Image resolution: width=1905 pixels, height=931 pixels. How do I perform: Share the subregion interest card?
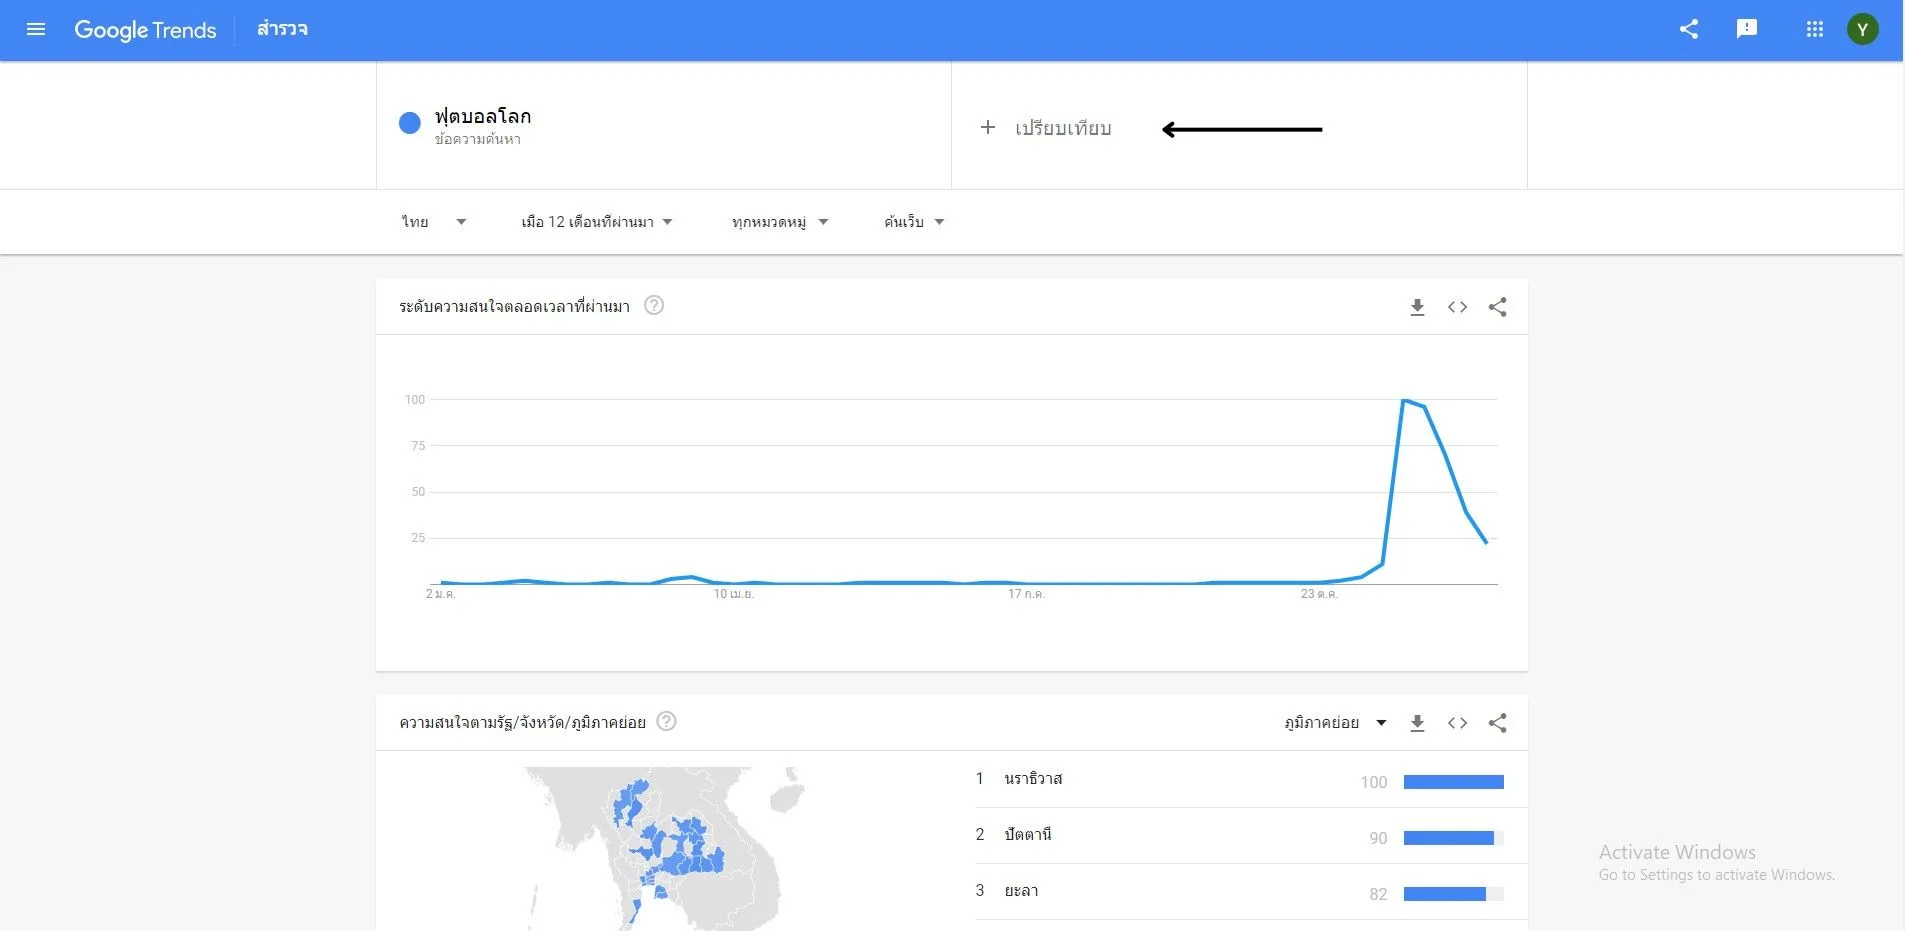(1497, 723)
